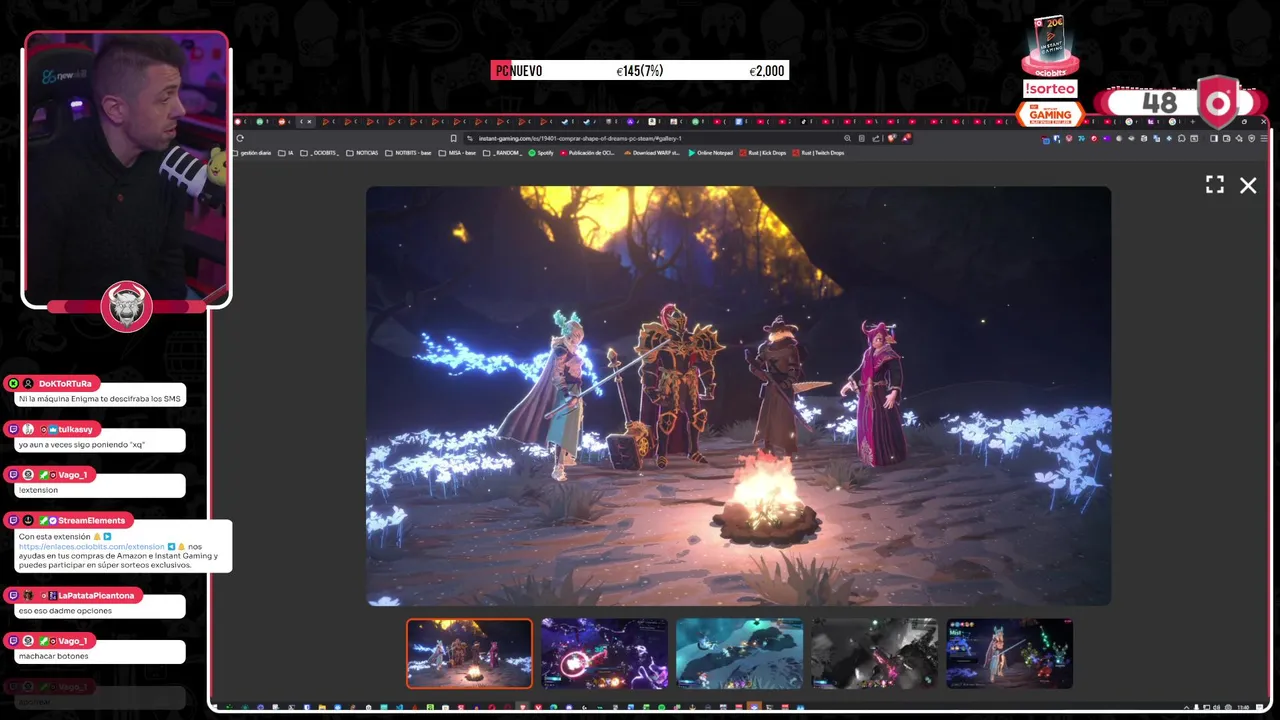Bookmark this page via address bar icon
Viewport: 1280px width, 720px height.
453,138
